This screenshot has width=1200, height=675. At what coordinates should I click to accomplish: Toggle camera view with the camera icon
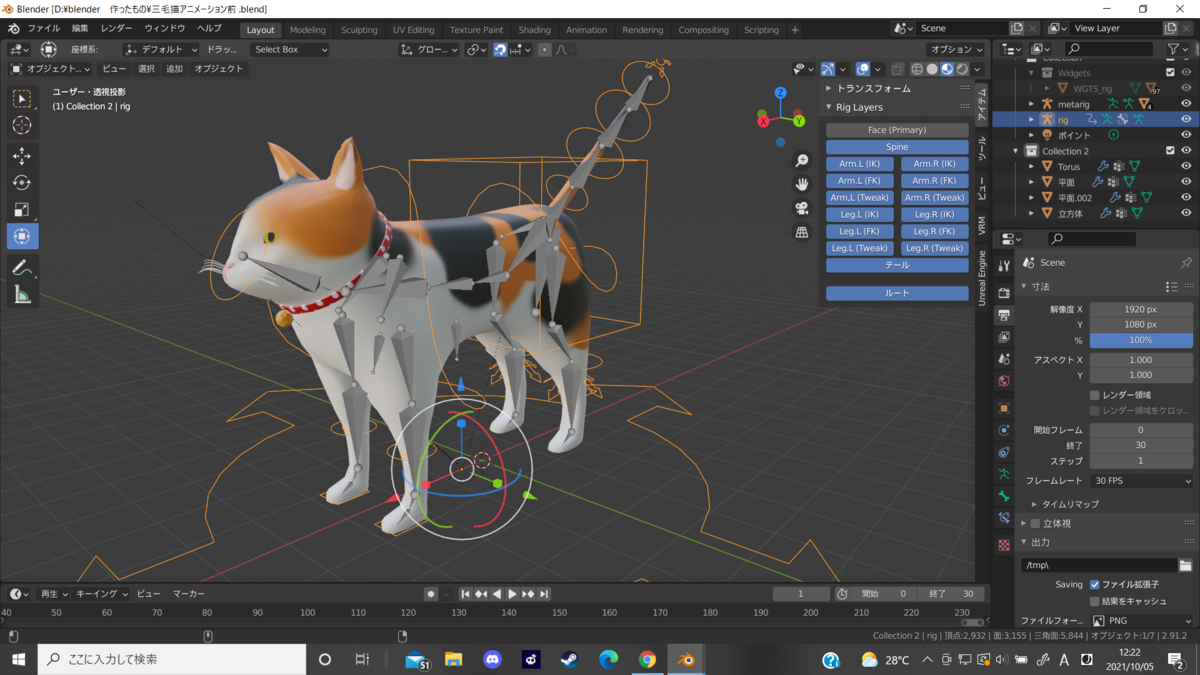click(x=802, y=208)
